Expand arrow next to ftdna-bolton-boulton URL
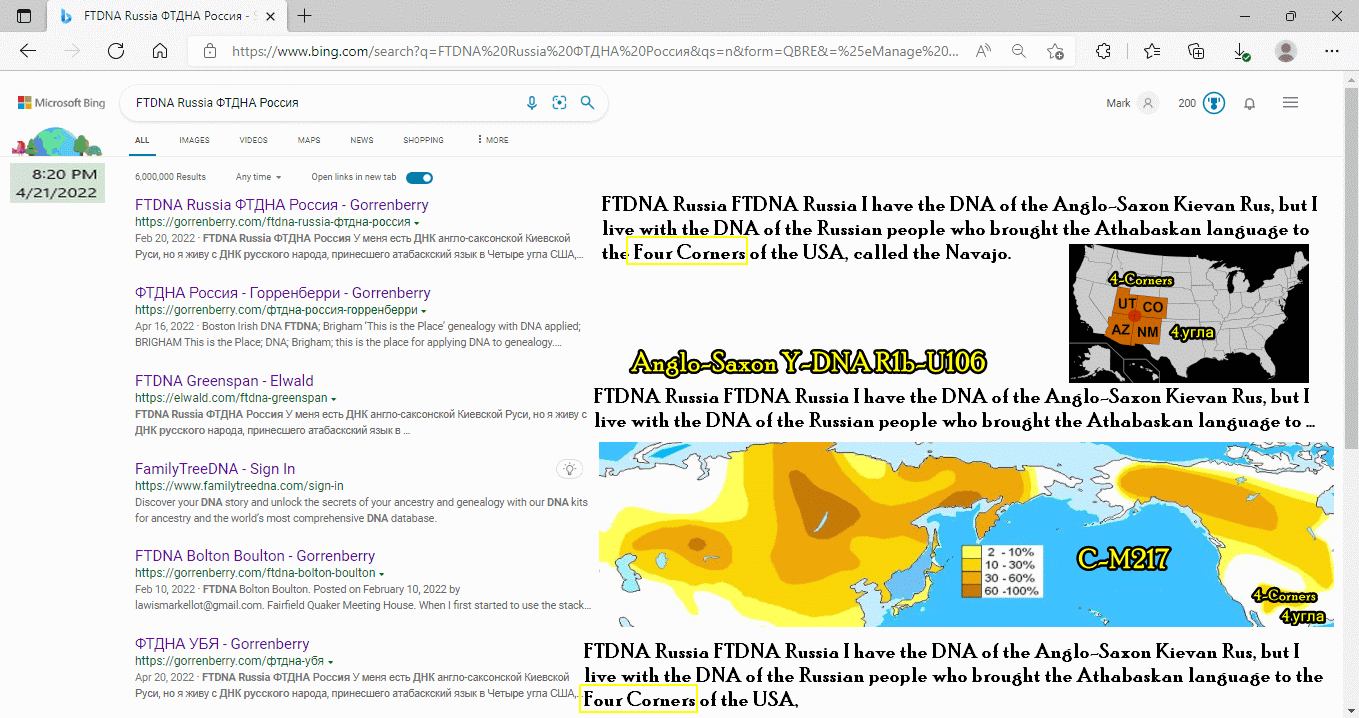 [381, 574]
